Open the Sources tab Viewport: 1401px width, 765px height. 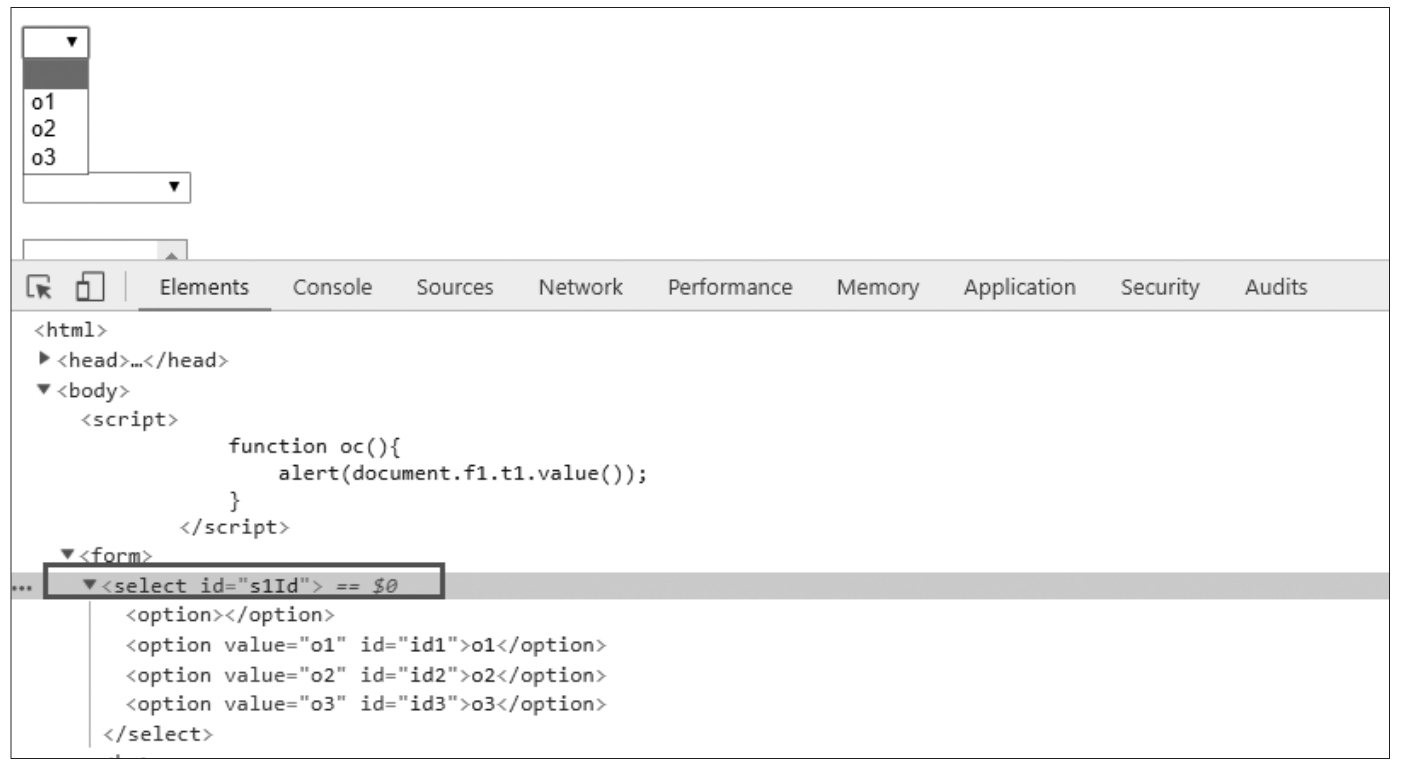pyautogui.click(x=455, y=287)
